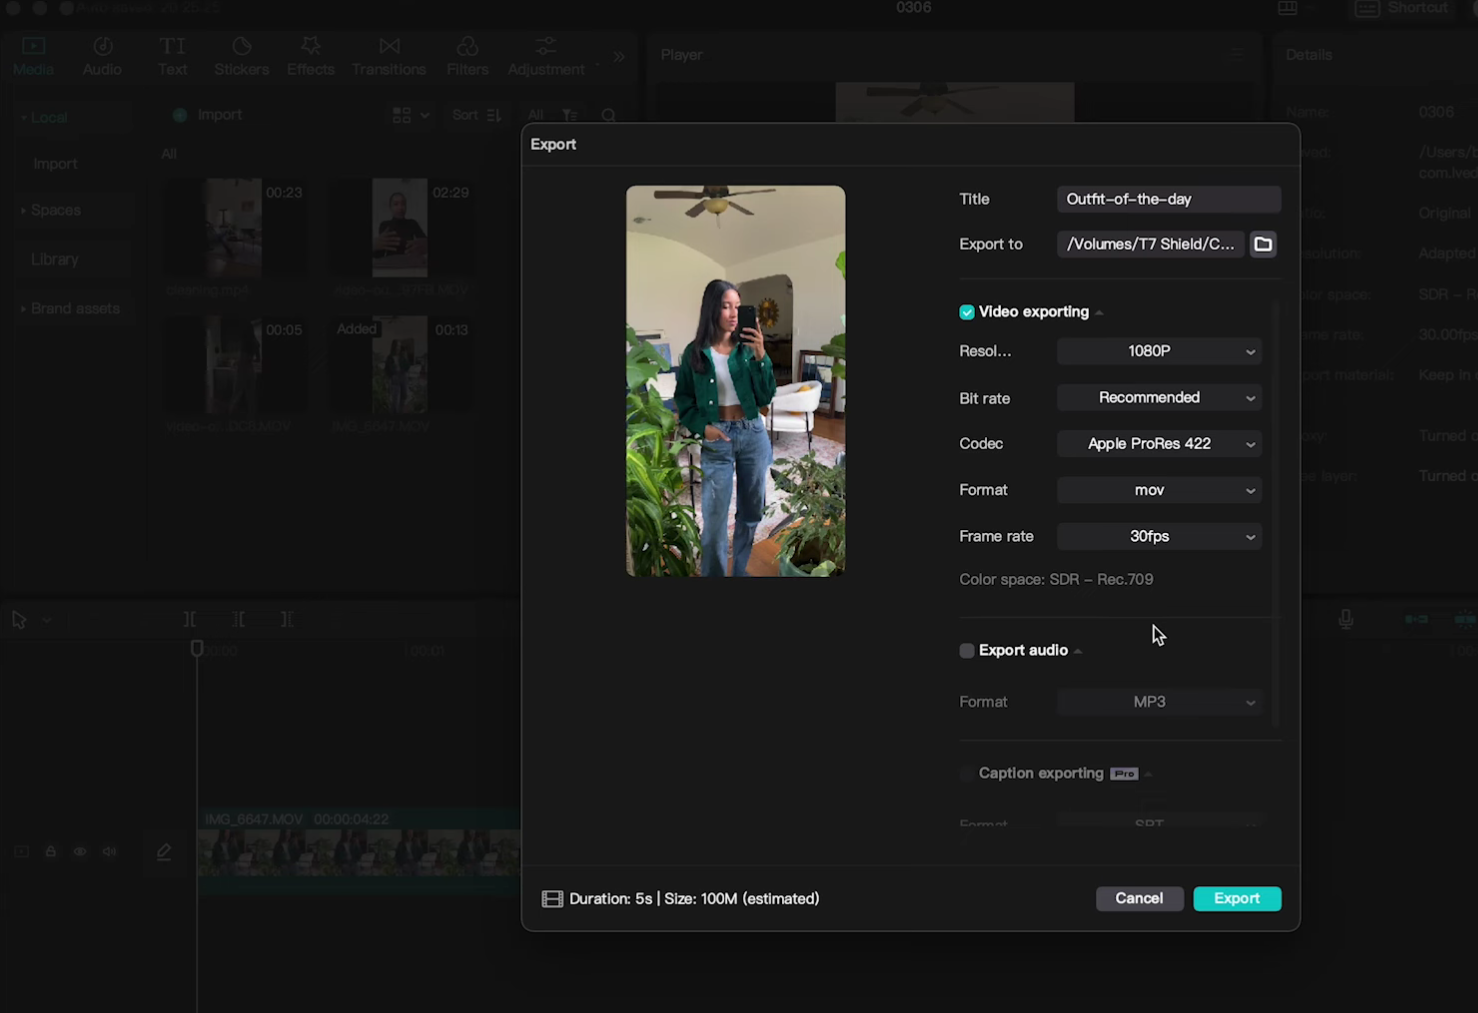Click the track cover edit pencil icon

click(x=164, y=852)
